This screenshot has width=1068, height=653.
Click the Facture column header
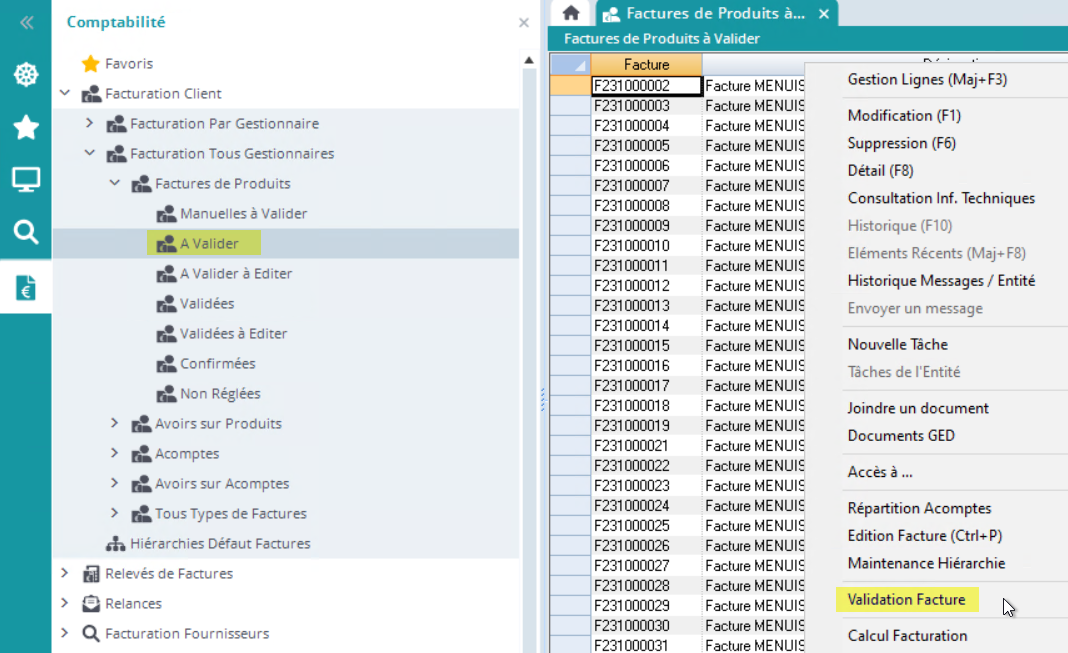646,65
